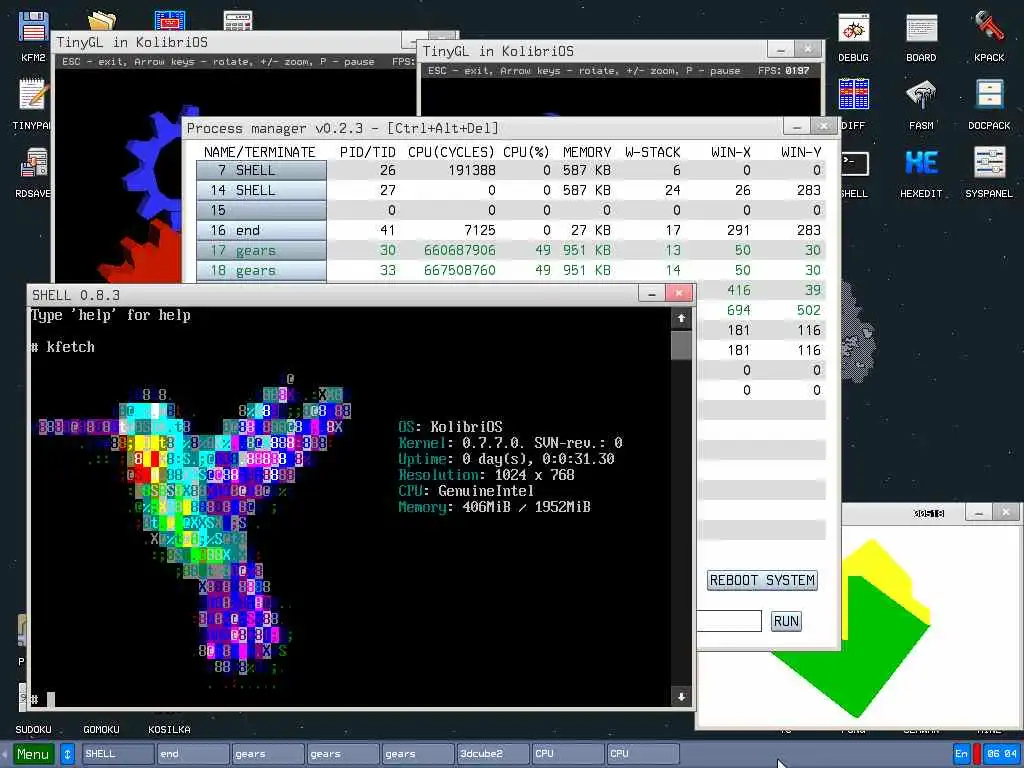This screenshot has width=1024, height=768.
Task: Open the calculator icon on the desktop
Action: tap(238, 21)
